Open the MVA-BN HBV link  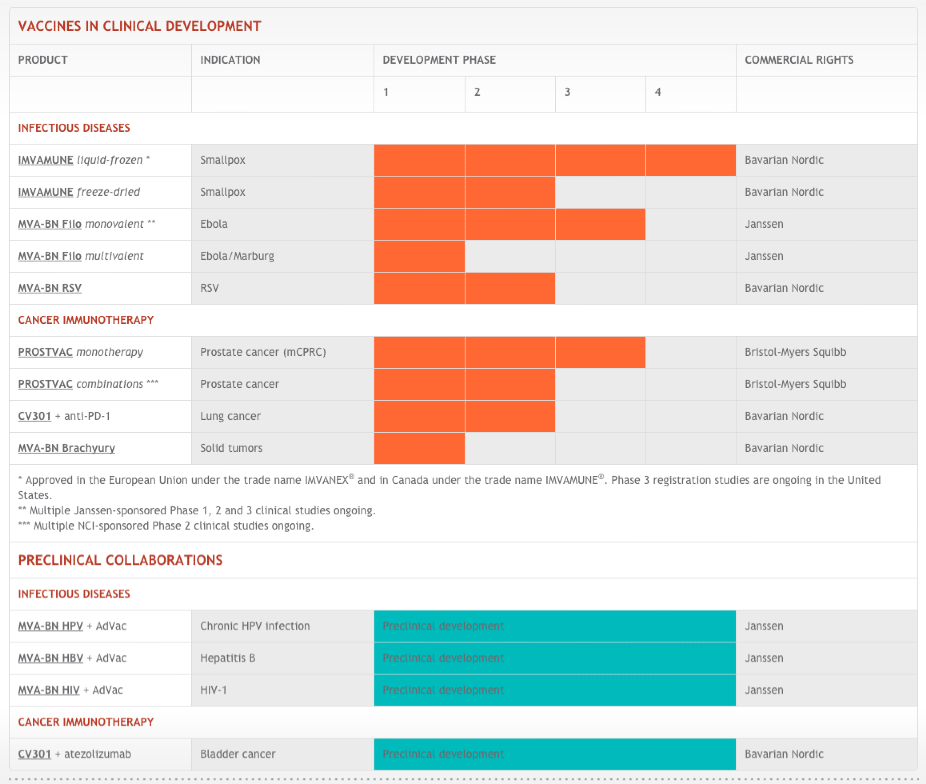click(50, 658)
